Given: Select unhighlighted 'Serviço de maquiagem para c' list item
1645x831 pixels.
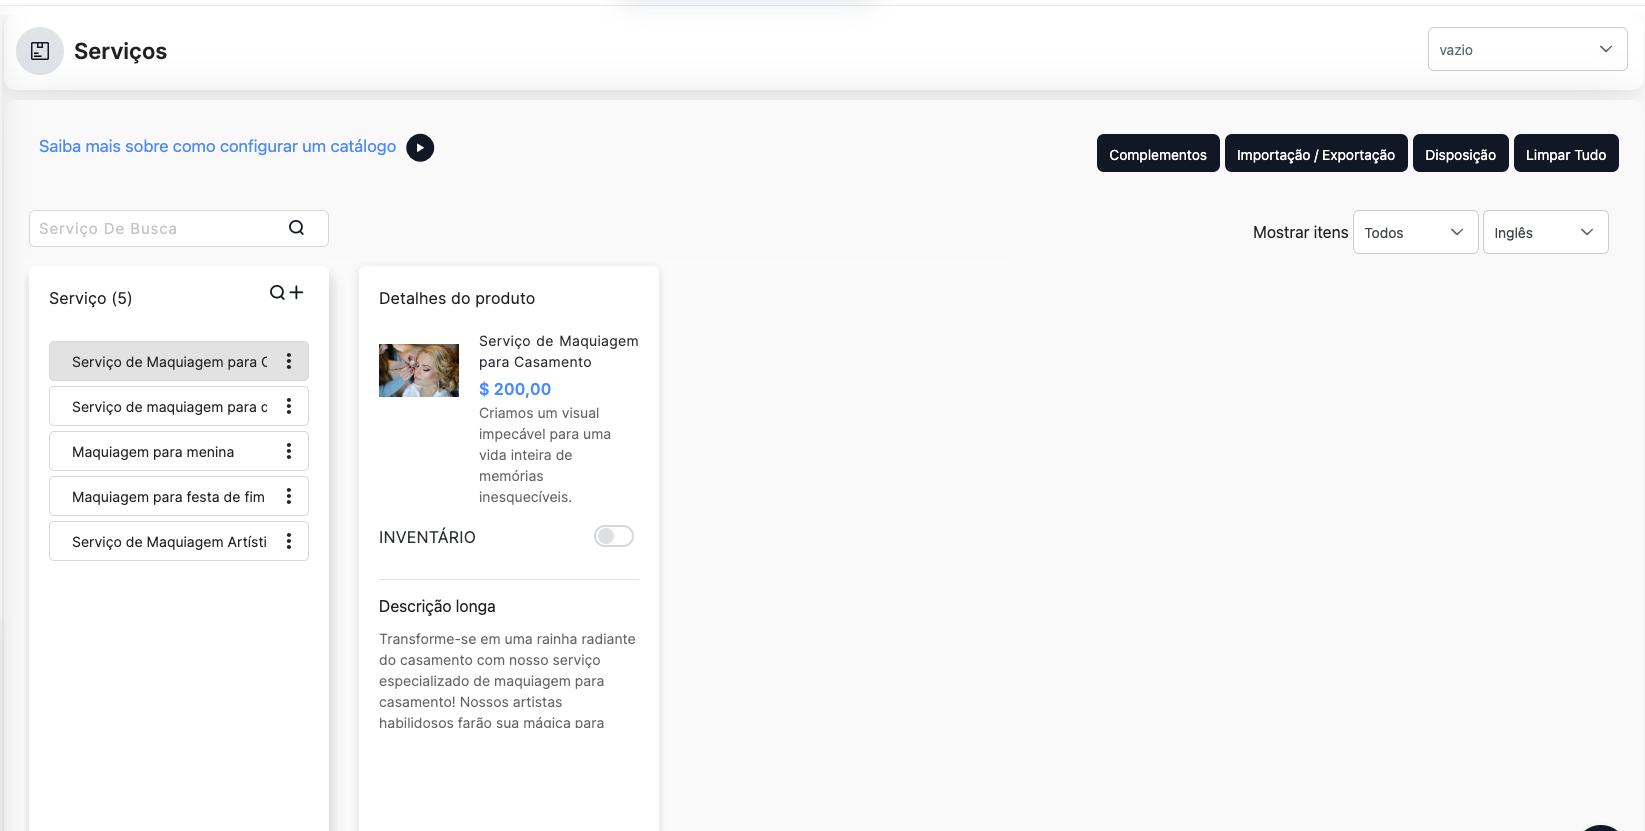Looking at the screenshot, I should coord(179,406).
